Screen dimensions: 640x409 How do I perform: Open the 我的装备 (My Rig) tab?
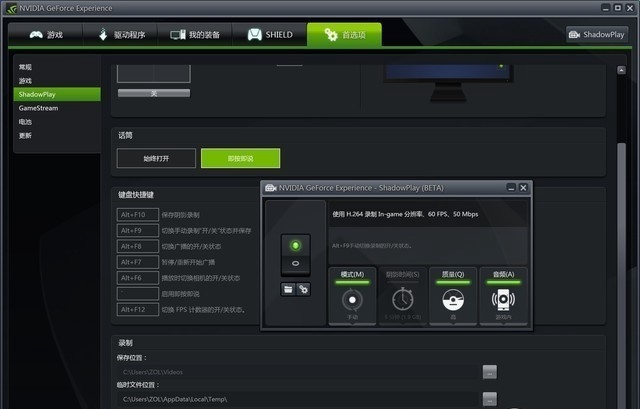pyautogui.click(x=195, y=35)
